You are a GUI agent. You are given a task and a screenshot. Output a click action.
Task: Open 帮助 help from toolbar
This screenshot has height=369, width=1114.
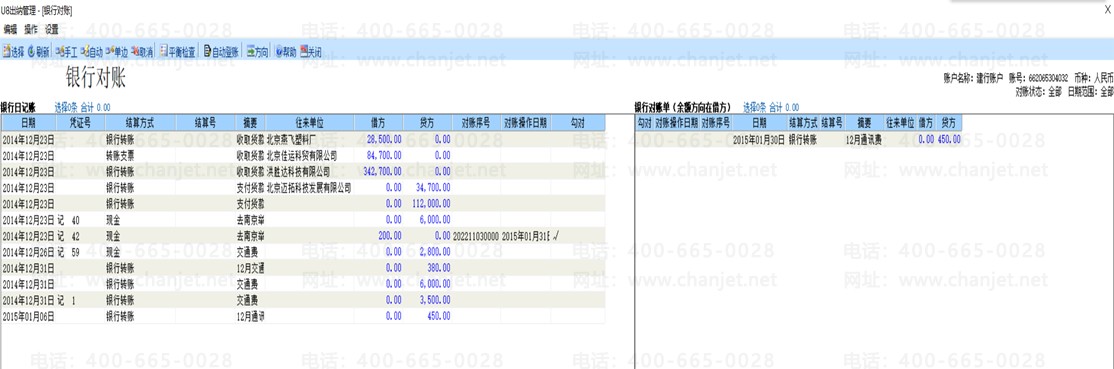[x=286, y=52]
